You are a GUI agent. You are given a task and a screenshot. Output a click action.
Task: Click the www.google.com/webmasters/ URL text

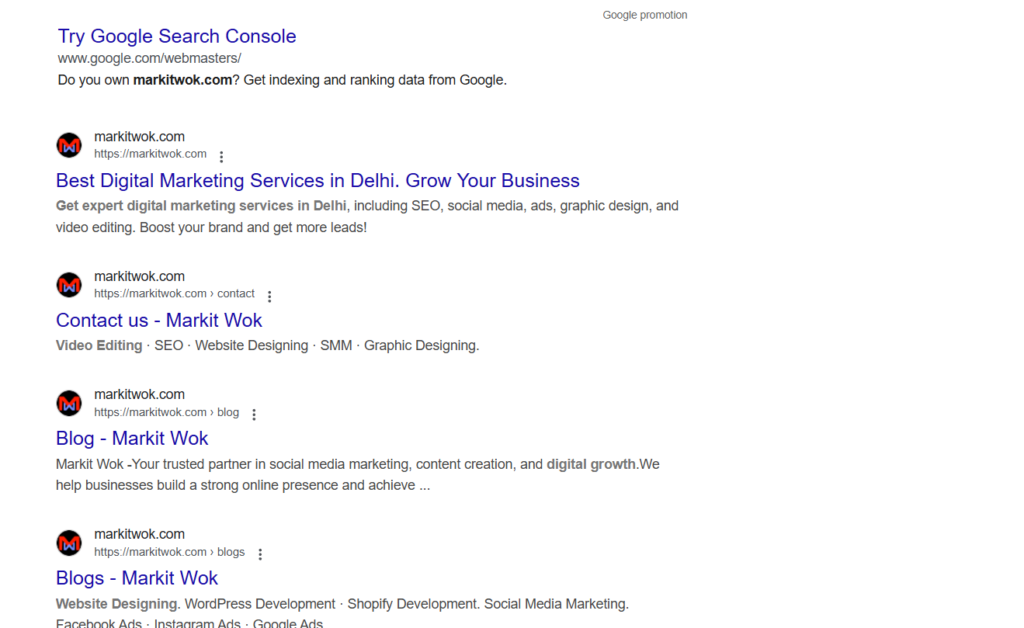click(149, 58)
